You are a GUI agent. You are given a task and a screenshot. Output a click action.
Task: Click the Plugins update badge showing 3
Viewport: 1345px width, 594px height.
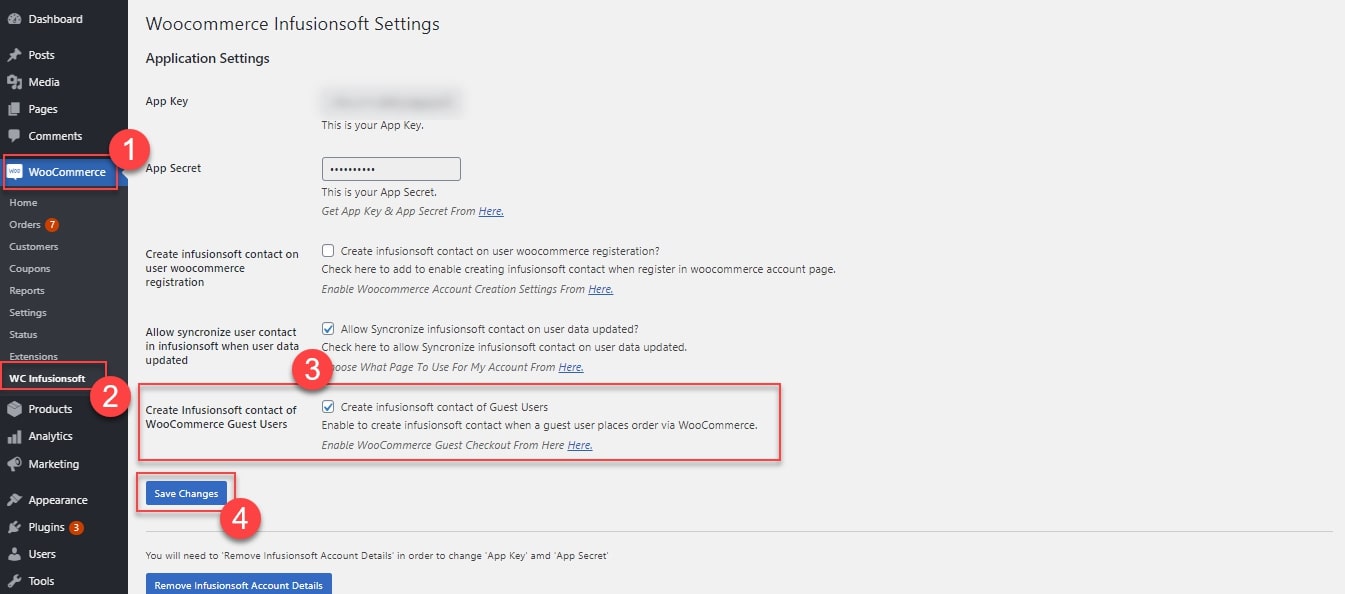[76, 527]
